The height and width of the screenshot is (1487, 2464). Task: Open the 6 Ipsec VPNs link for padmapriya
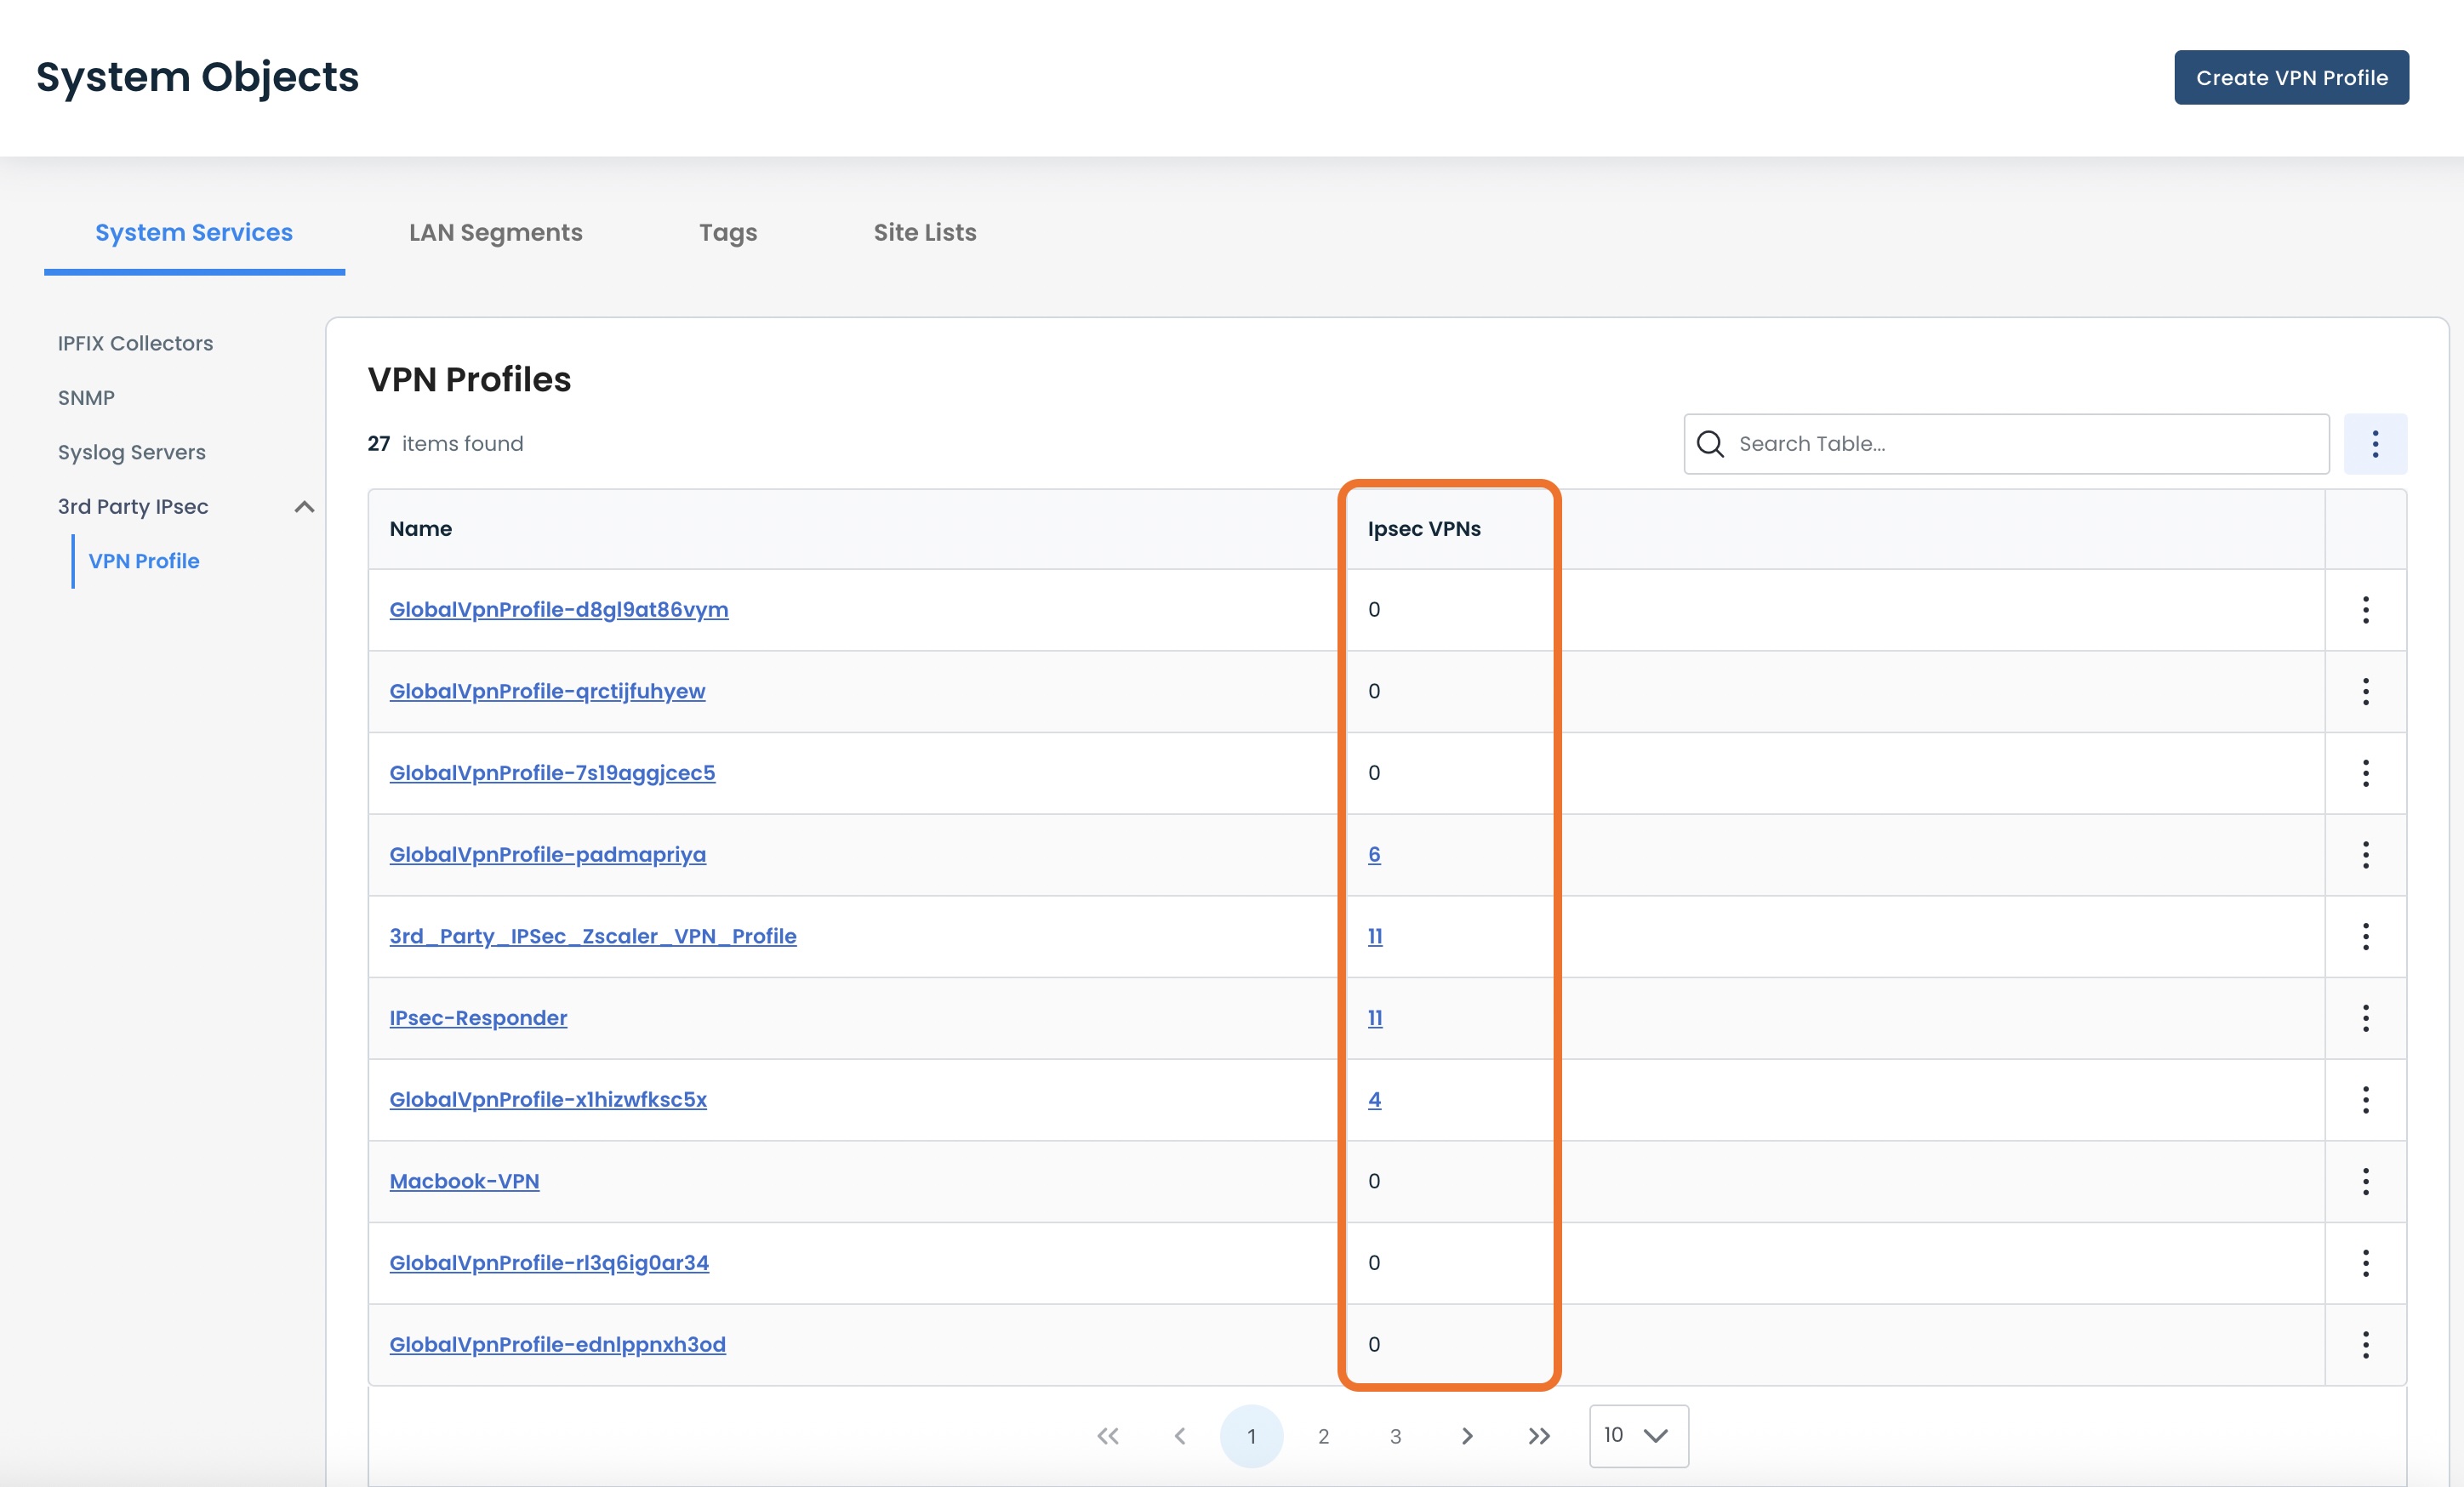(x=1374, y=855)
